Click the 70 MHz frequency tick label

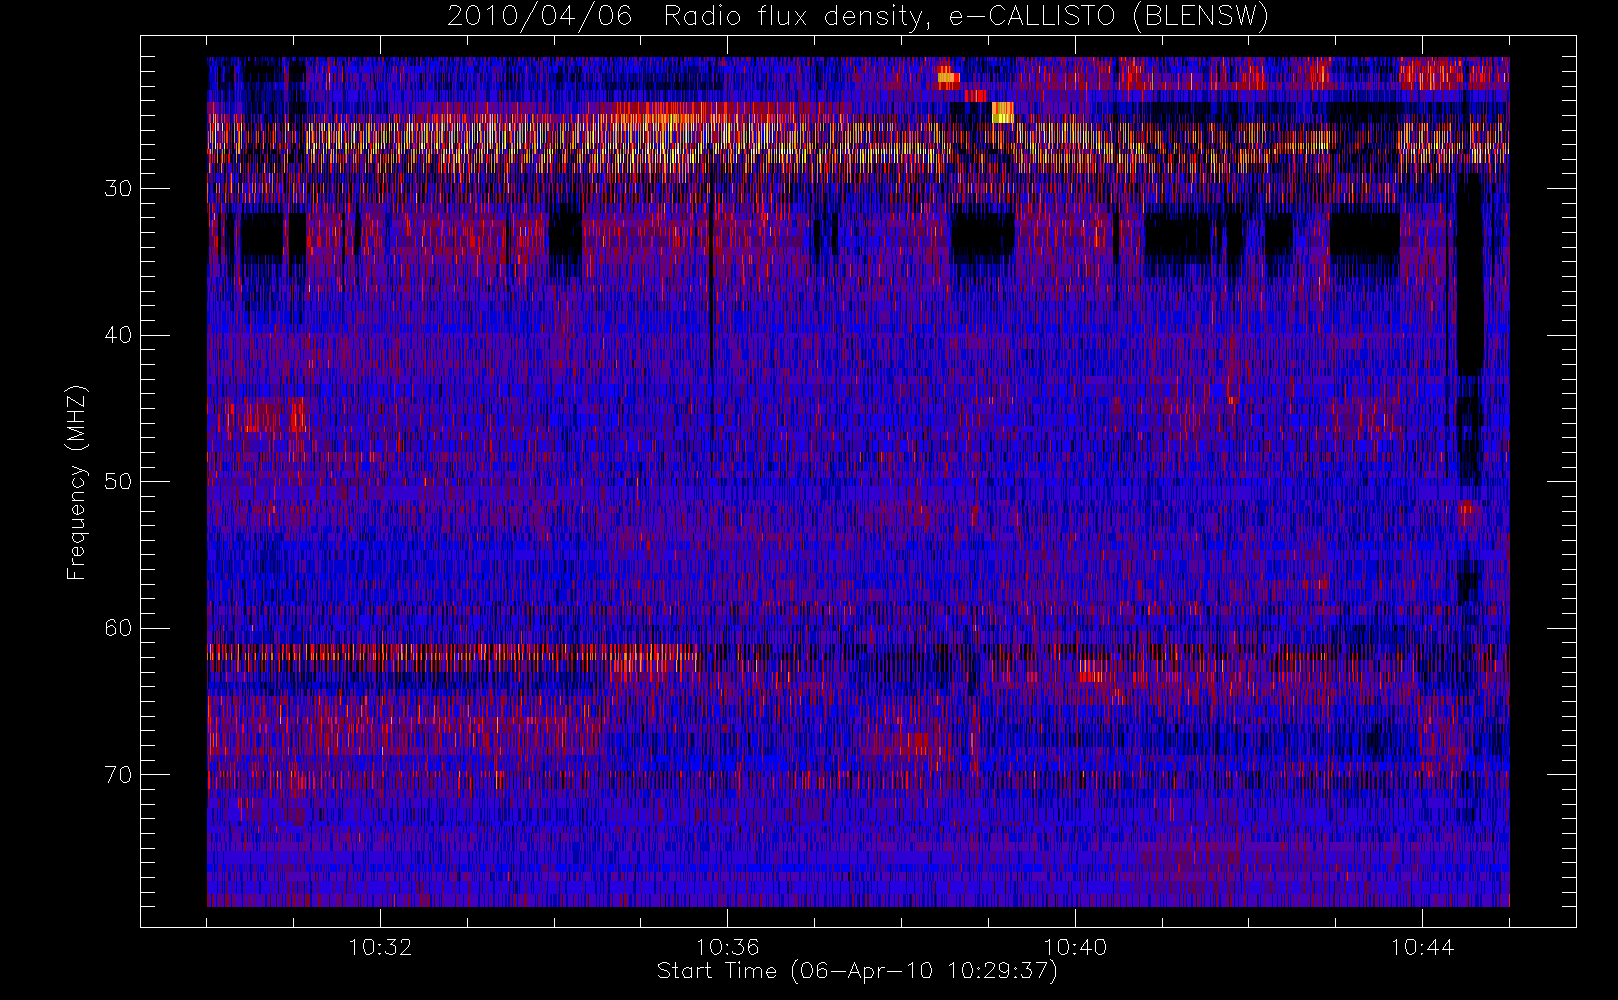pyautogui.click(x=118, y=775)
